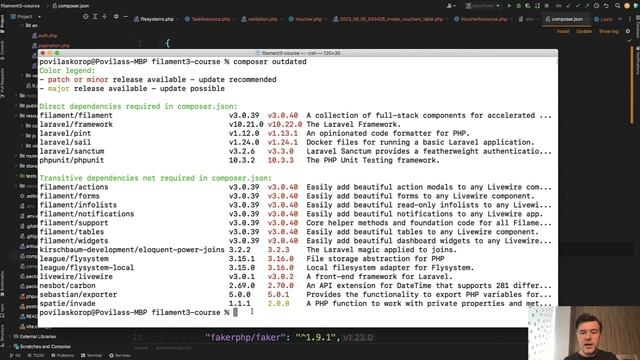The image size is (640, 360).
Task: Click composer Install link
Action: 563,31
